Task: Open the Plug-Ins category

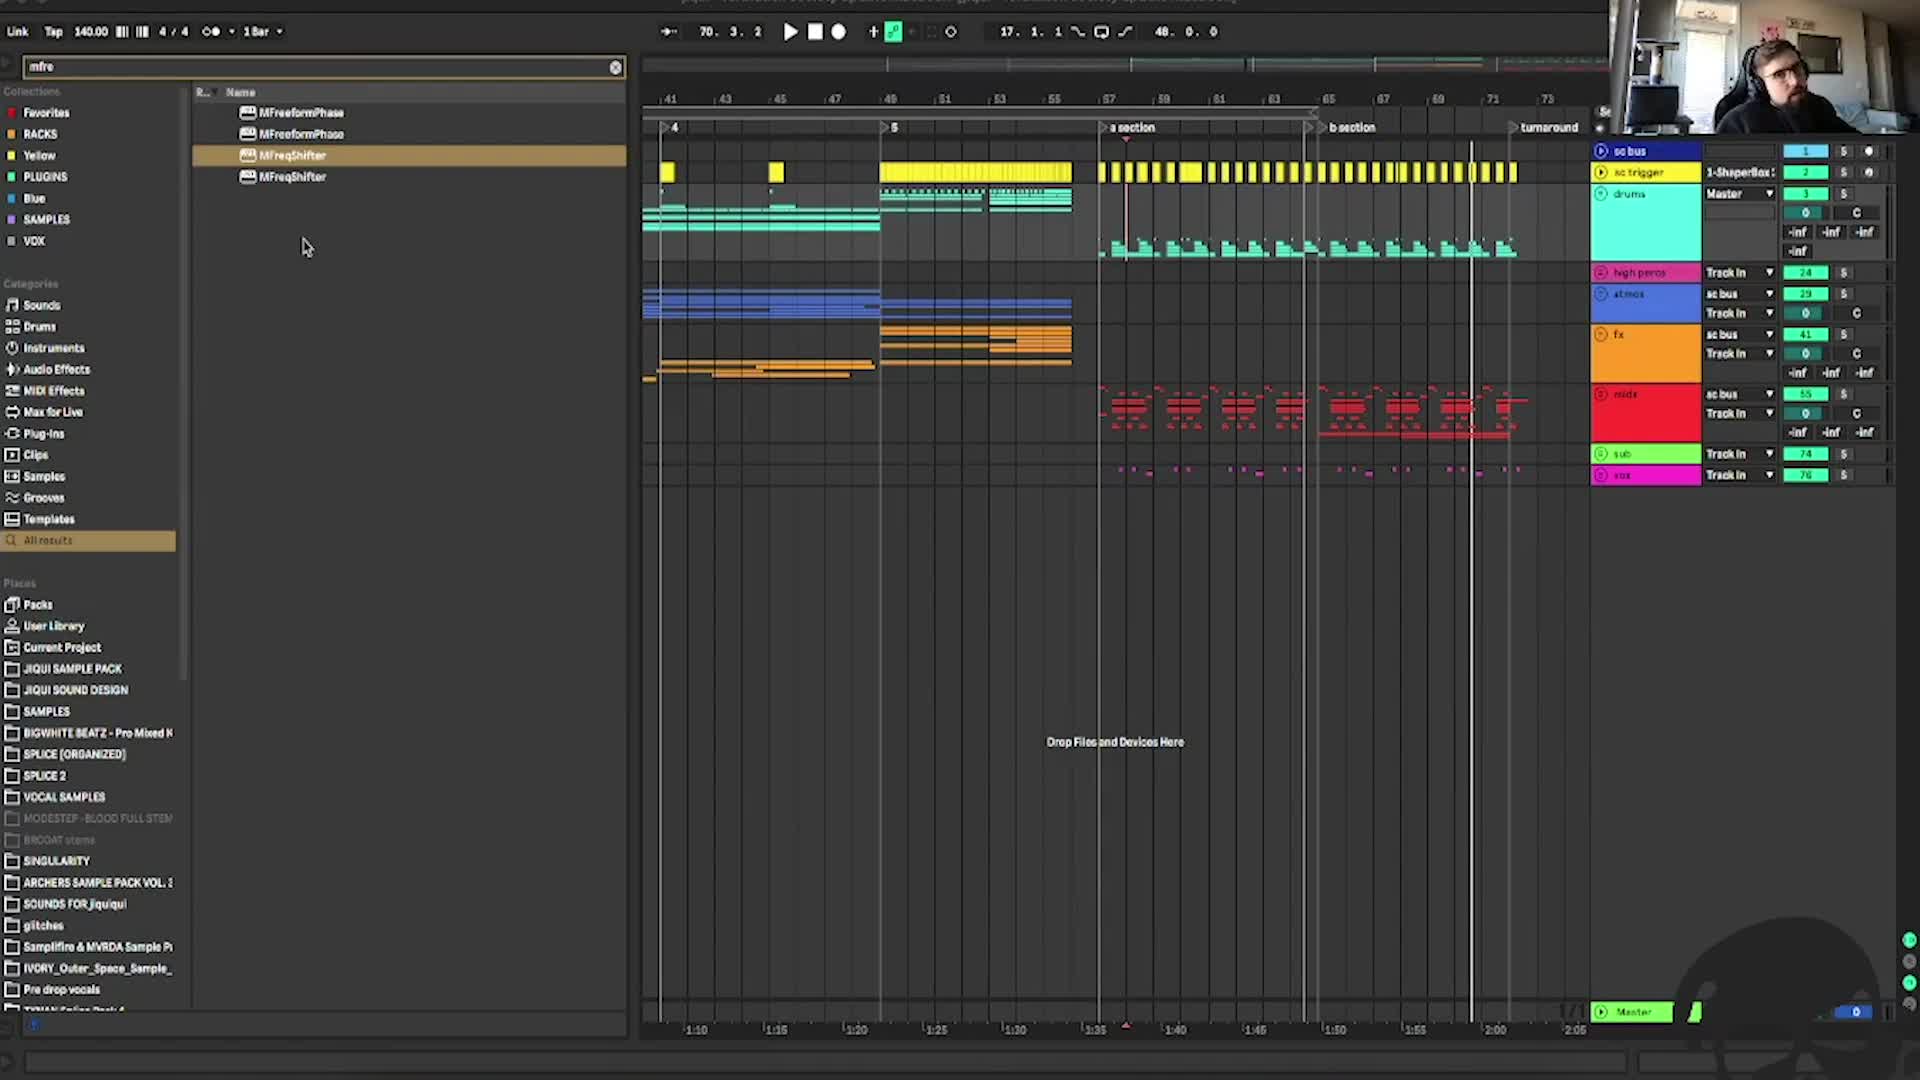Action: coord(44,434)
